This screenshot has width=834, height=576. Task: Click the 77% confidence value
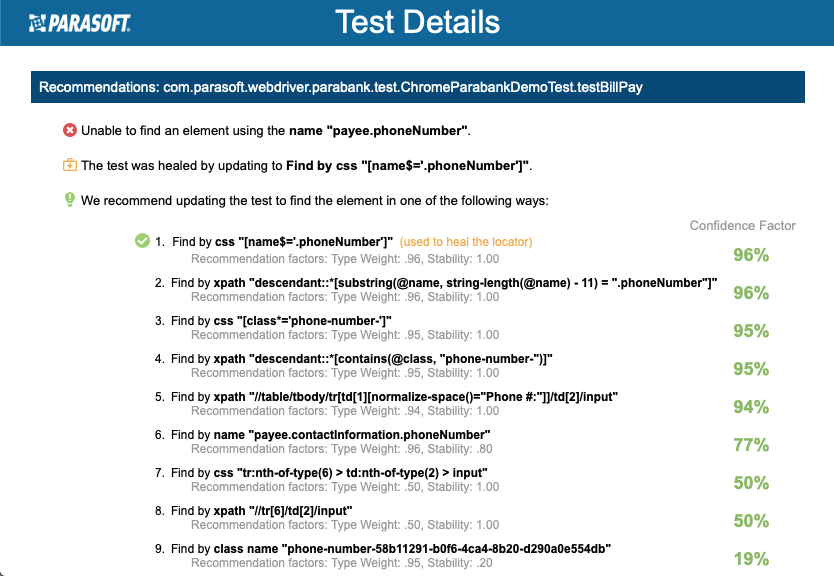(x=751, y=445)
